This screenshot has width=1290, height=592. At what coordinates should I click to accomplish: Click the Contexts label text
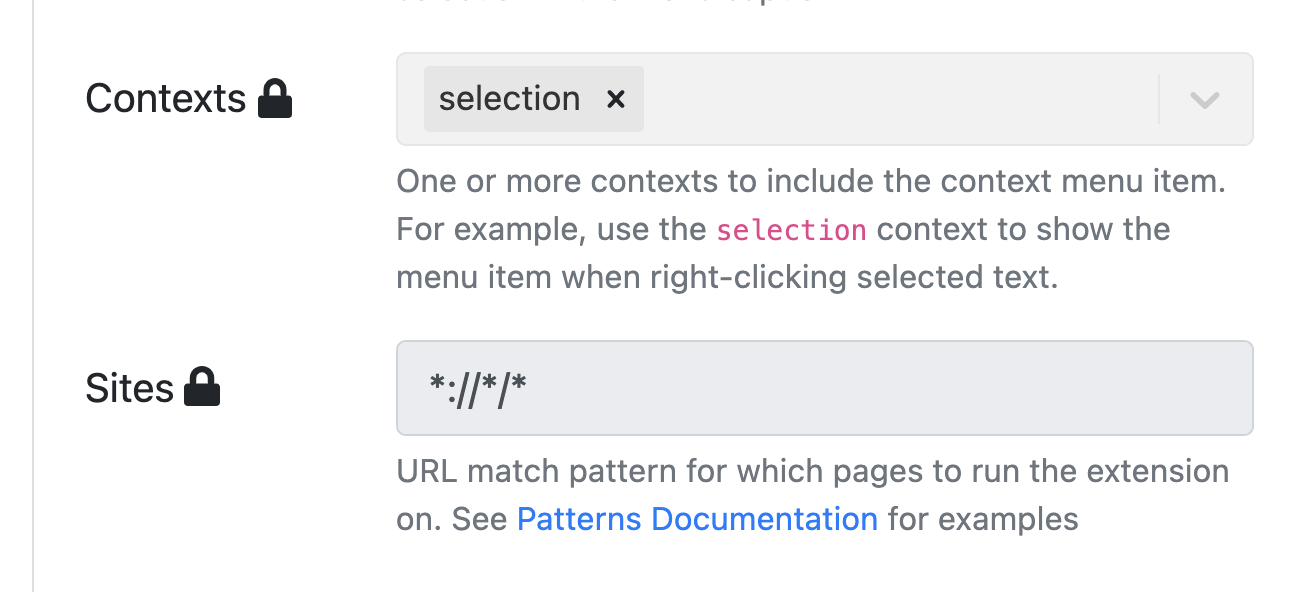tap(166, 97)
